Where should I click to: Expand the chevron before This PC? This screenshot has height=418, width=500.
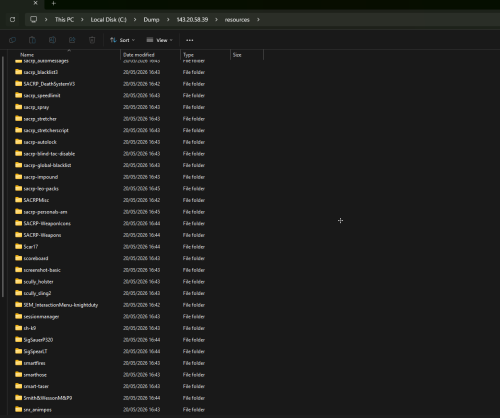[x=46, y=20]
